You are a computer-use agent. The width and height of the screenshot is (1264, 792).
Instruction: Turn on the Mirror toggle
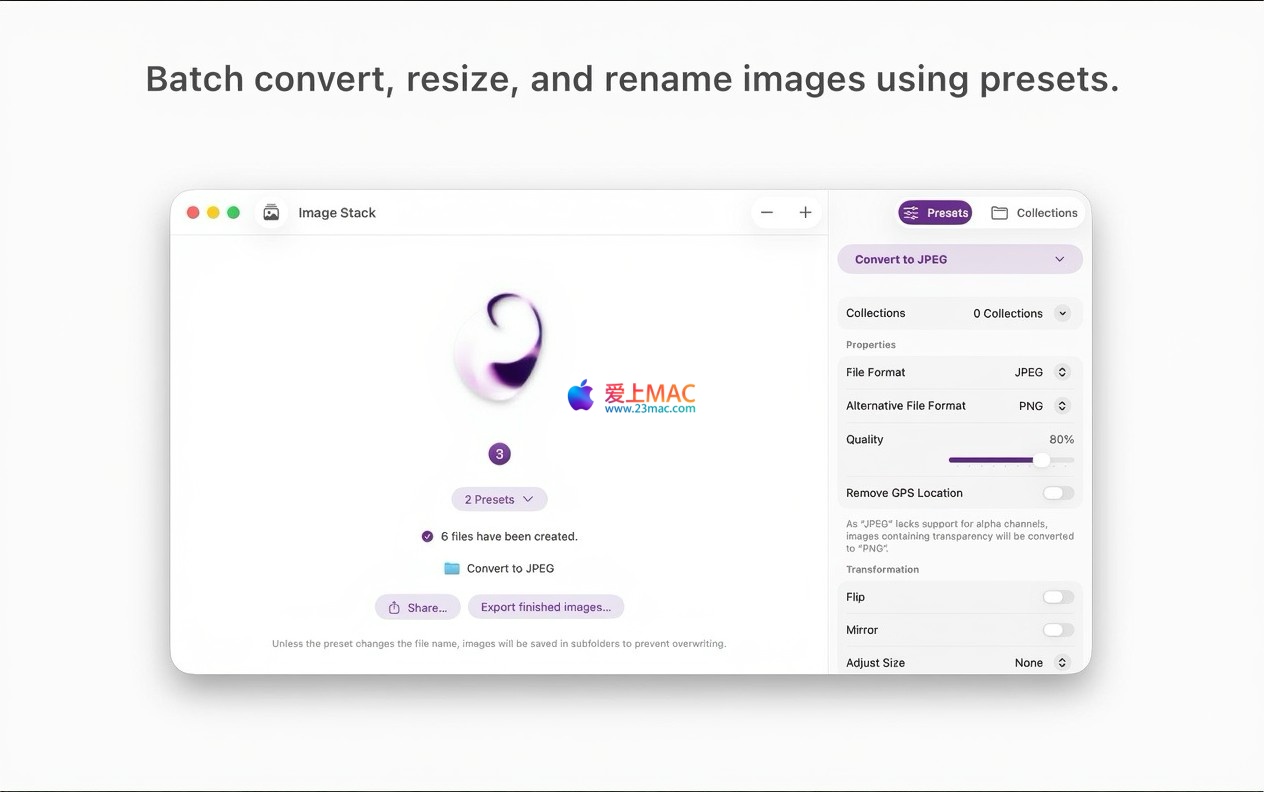point(1058,630)
